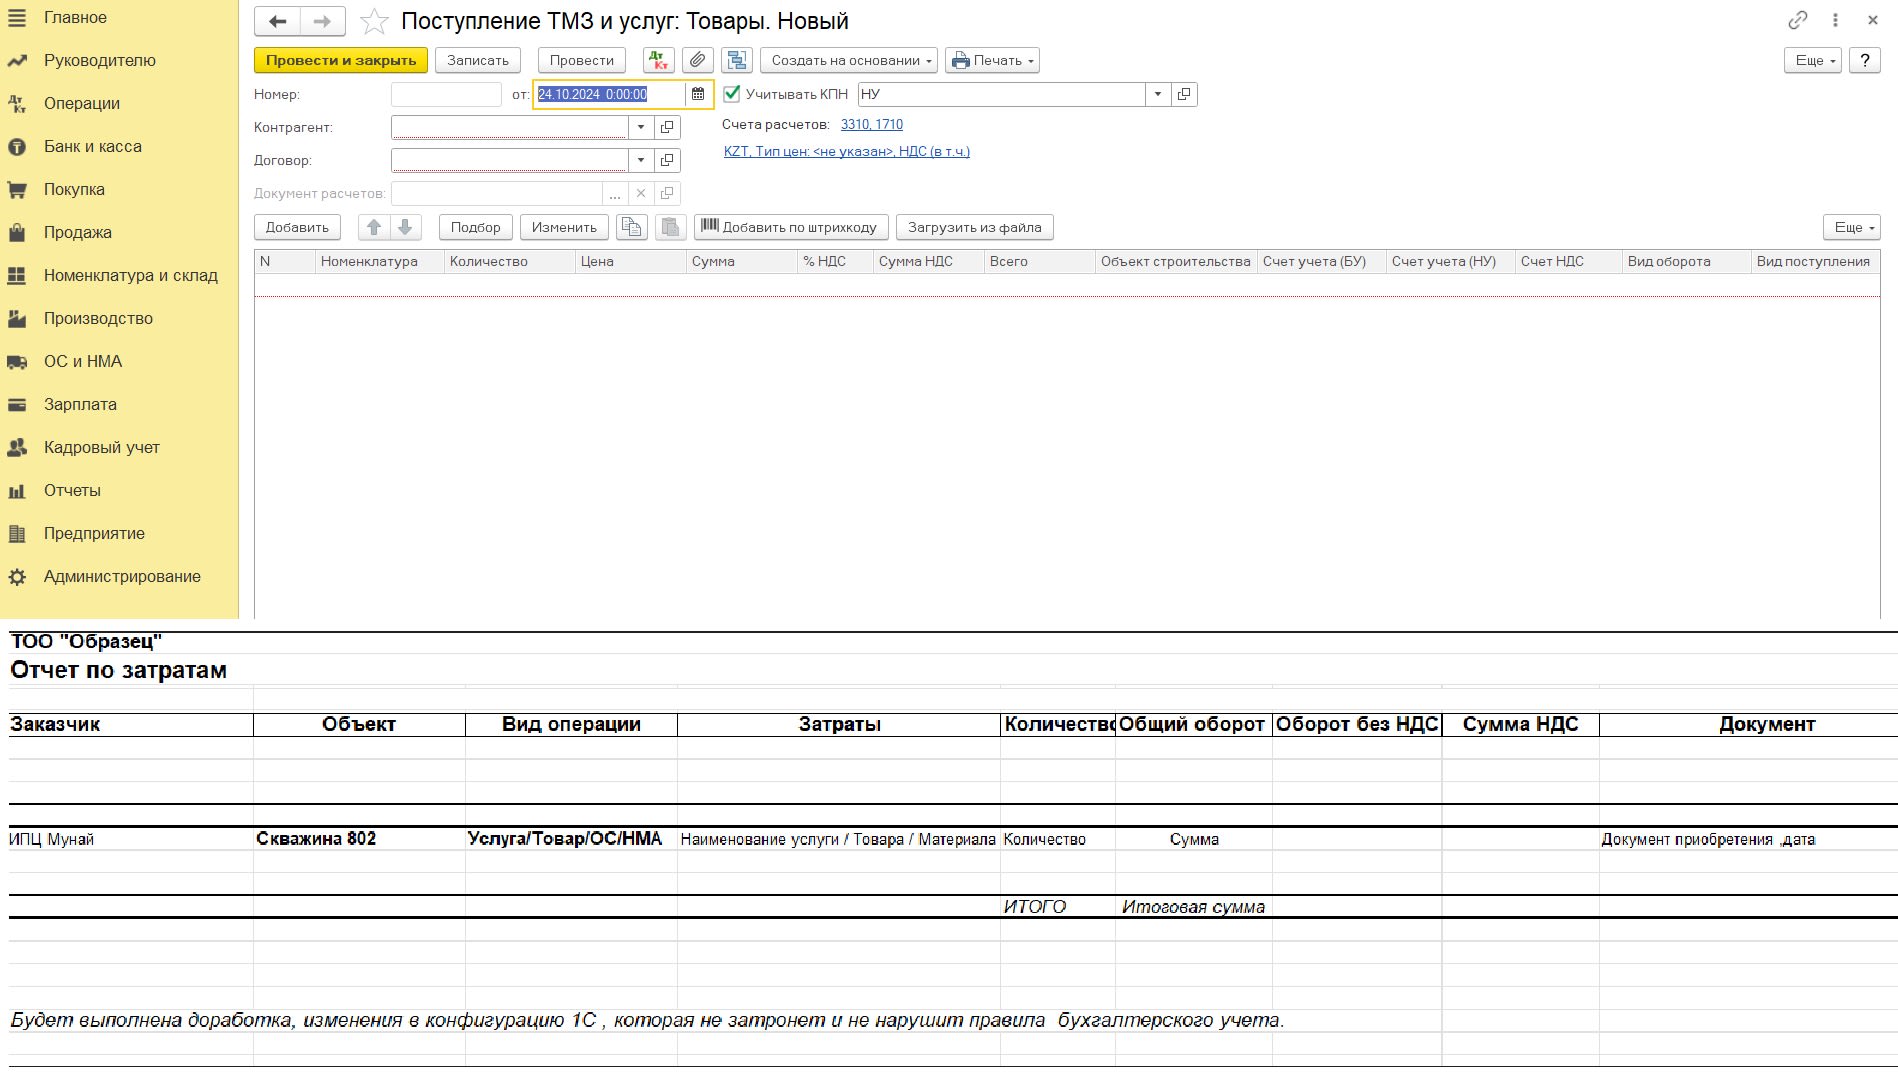This screenshot has width=1898, height=1078.
Task: Expand the Договор dropdown arrow
Action: (641, 160)
